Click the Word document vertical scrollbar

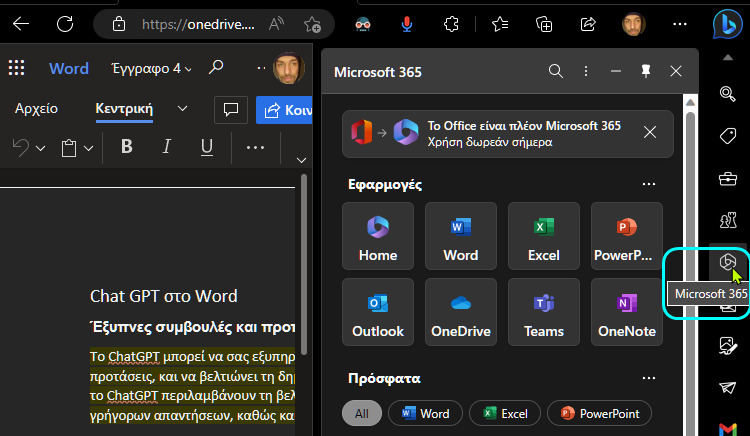click(304, 264)
